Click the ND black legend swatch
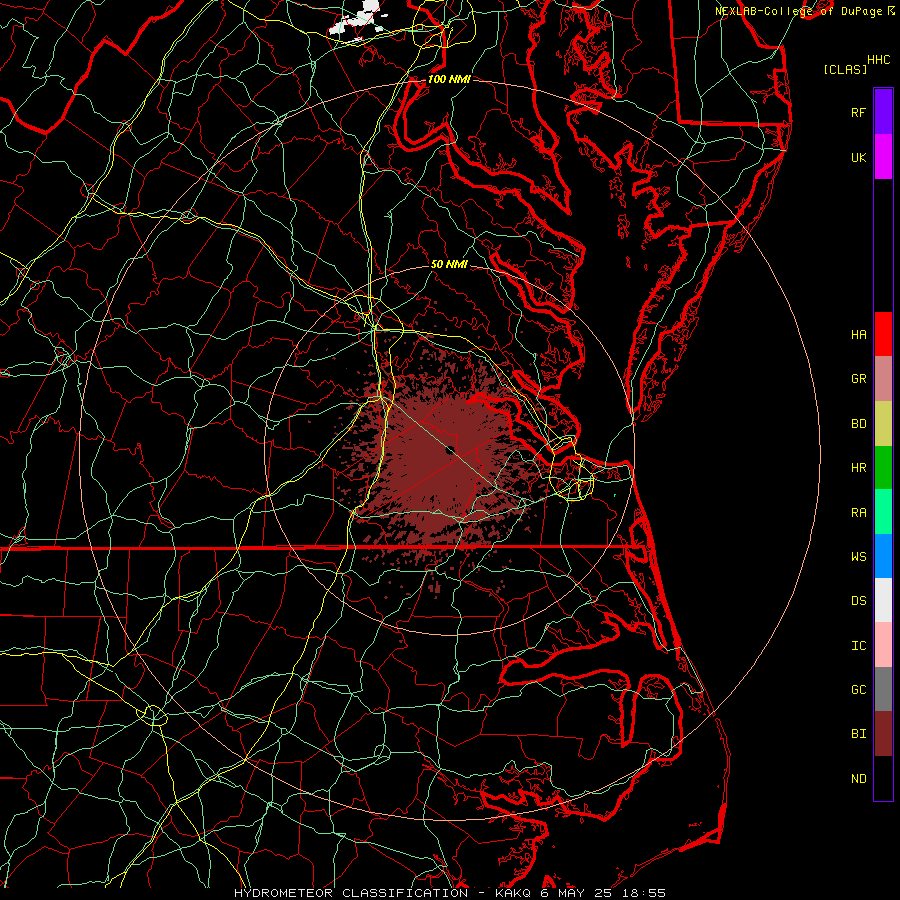Image resolution: width=900 pixels, height=900 pixels. (883, 778)
